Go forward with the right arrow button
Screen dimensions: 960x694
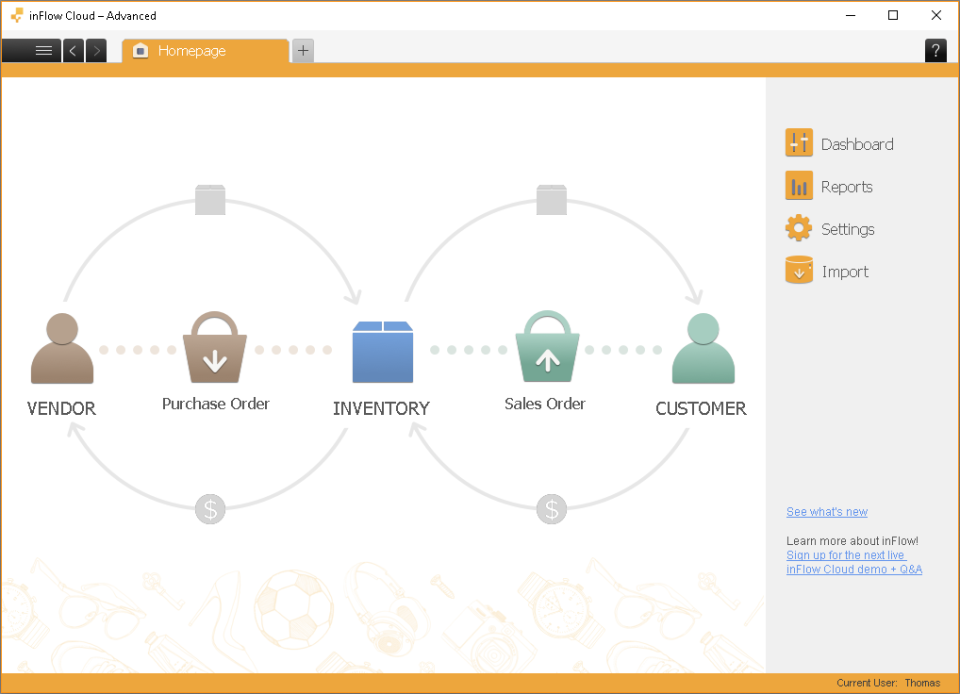[96, 51]
